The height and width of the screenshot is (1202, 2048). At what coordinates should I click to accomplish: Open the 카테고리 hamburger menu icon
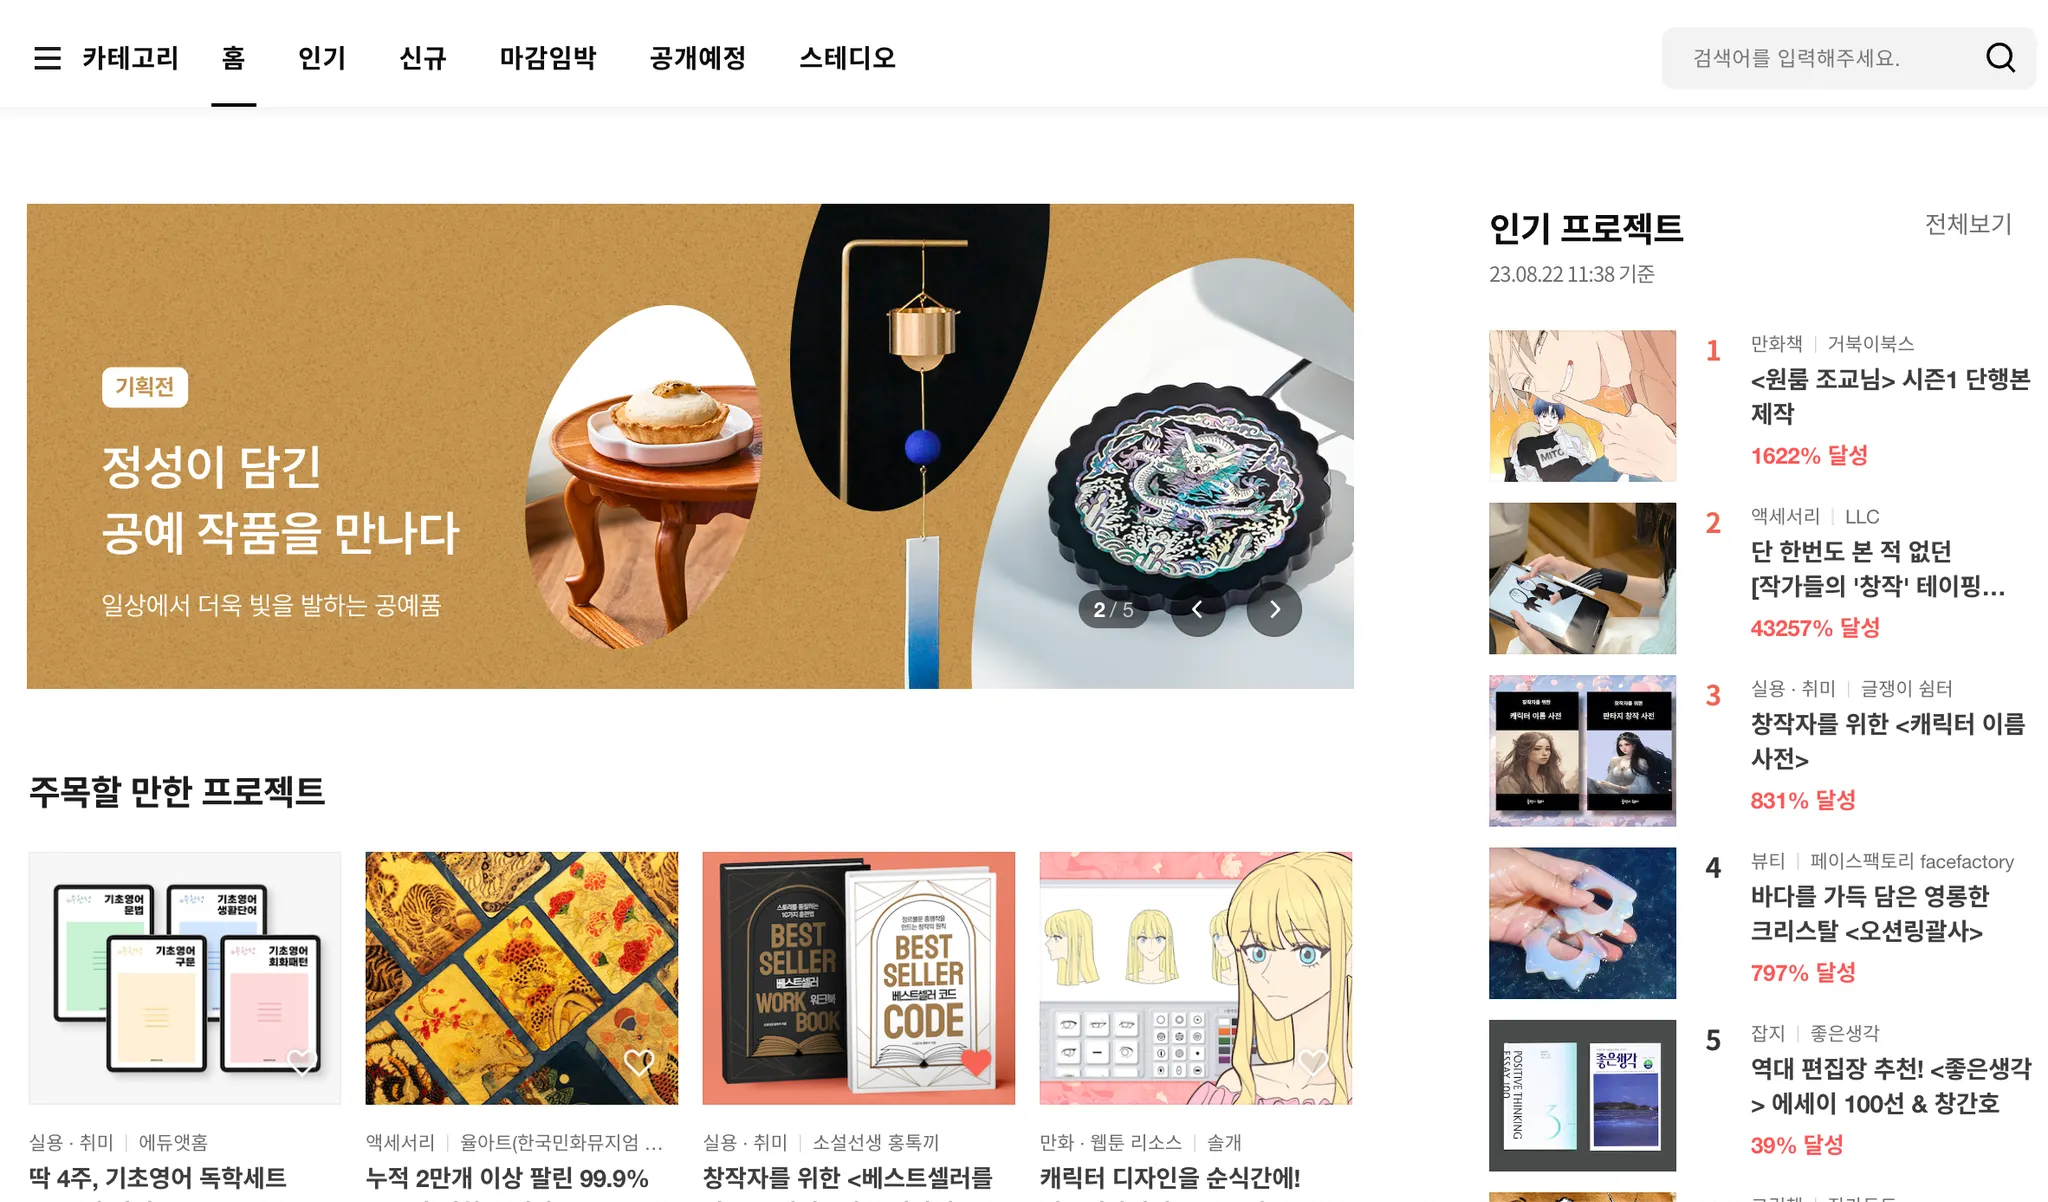(x=47, y=58)
